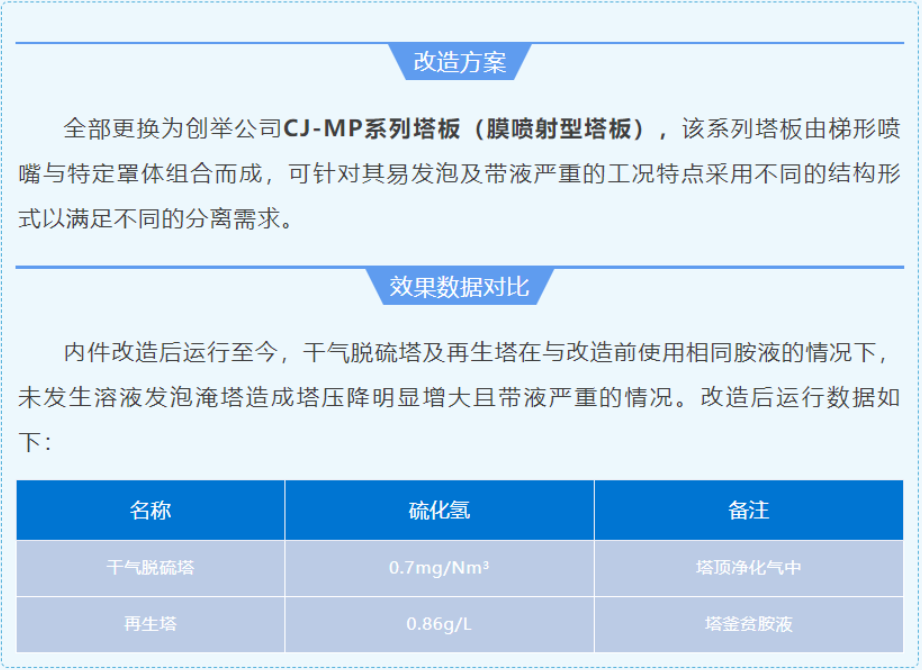Click the 再生塔 table cell
This screenshot has width=922, height=670.
tap(150, 624)
